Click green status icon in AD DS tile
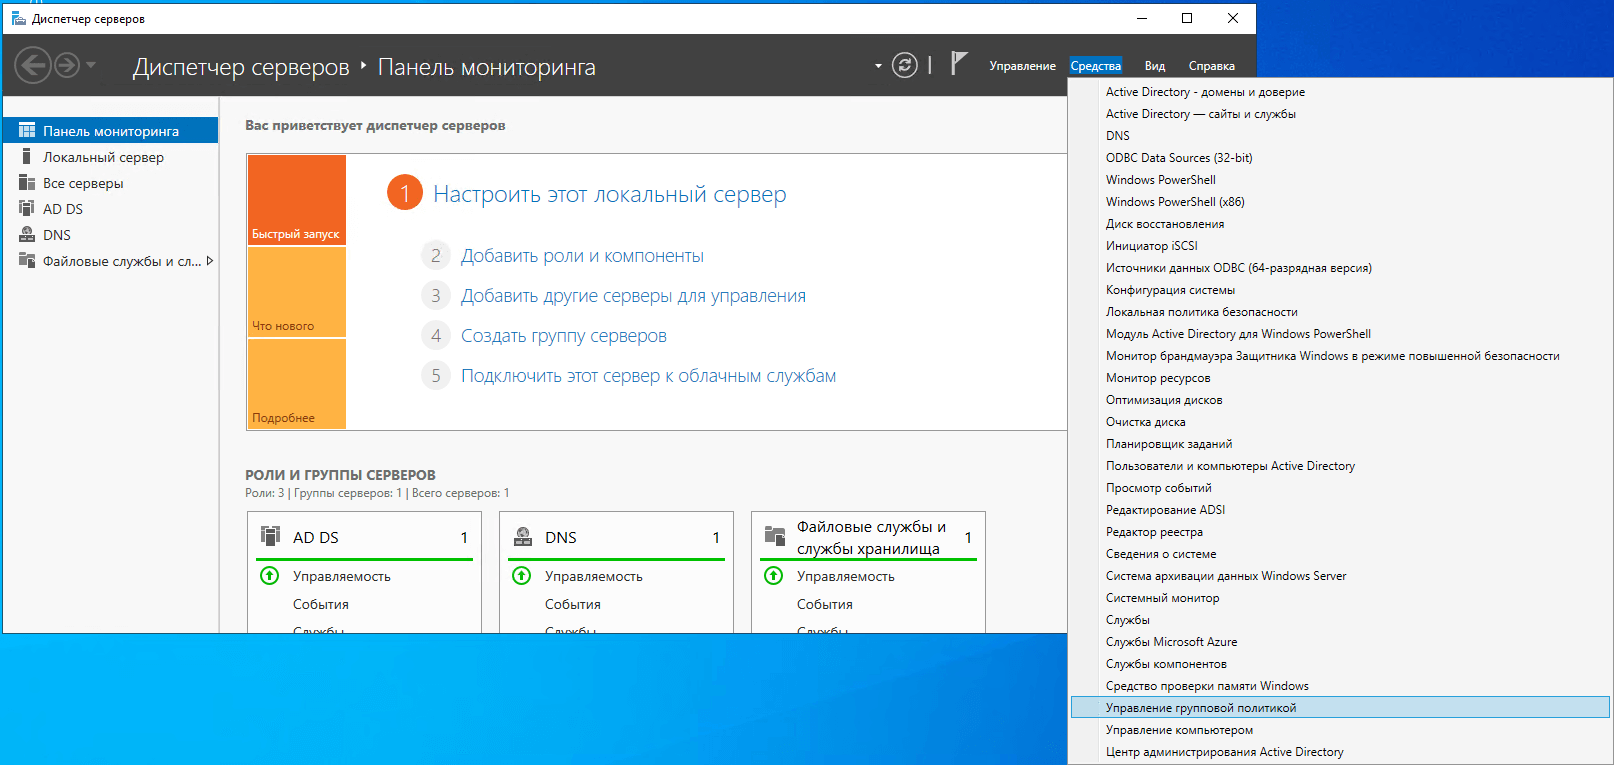The width and height of the screenshot is (1614, 765). coord(269,576)
